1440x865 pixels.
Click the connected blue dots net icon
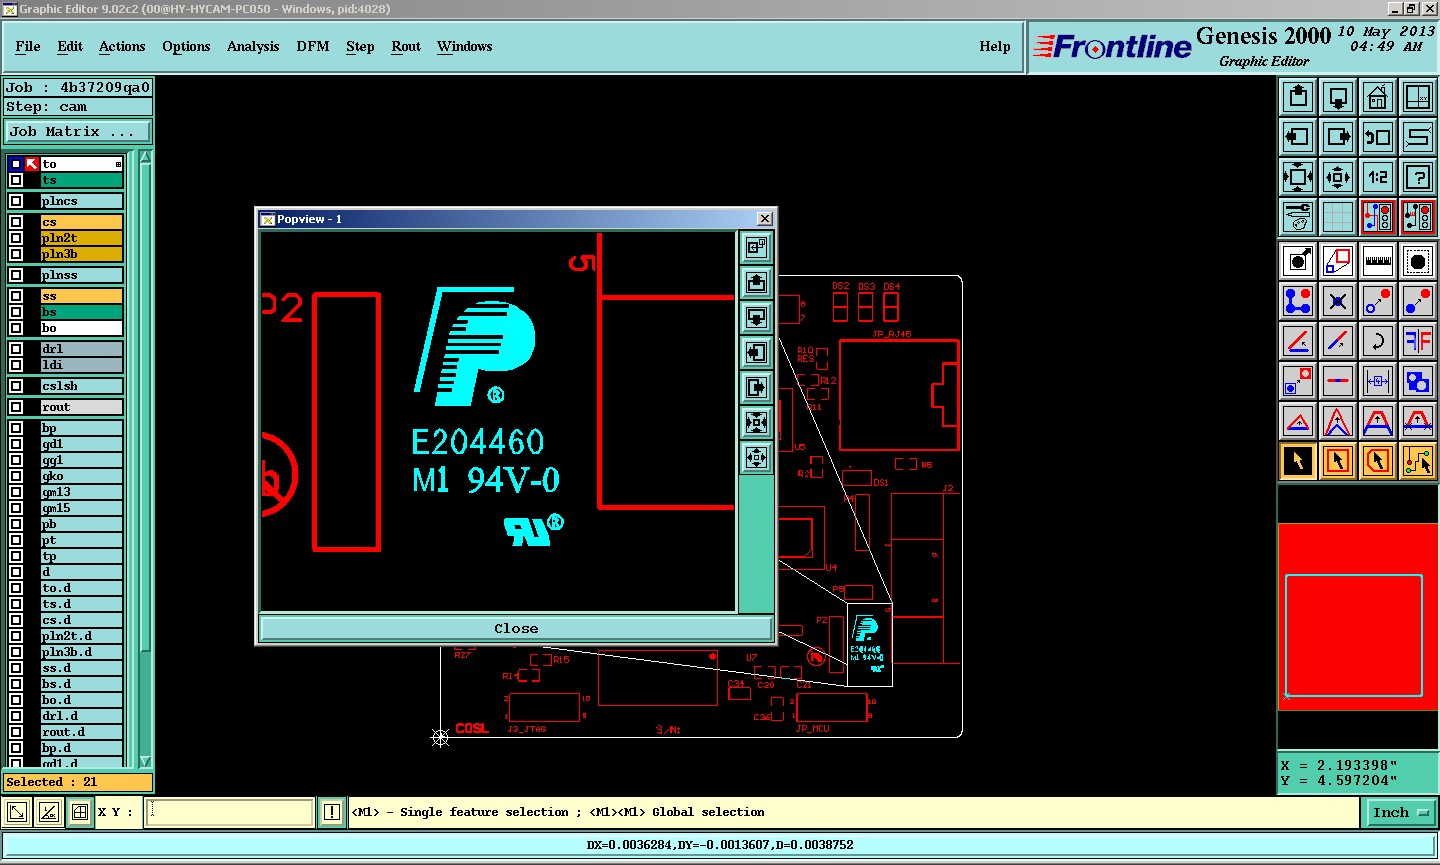click(1298, 301)
